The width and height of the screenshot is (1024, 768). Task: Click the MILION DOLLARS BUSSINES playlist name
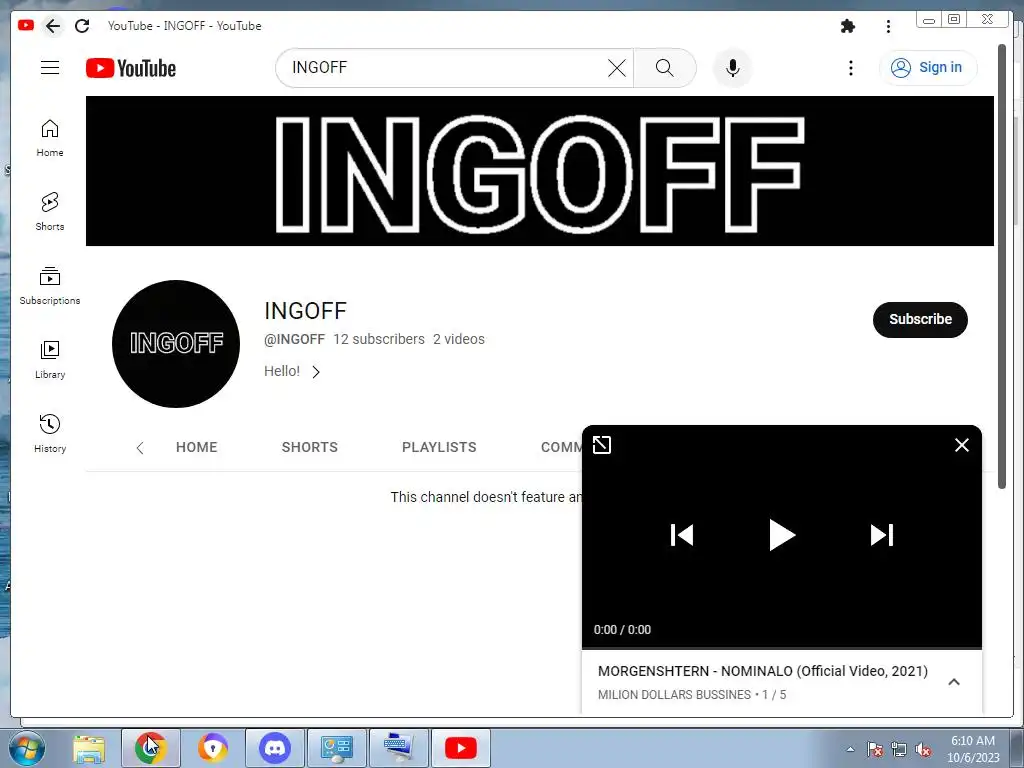tap(674, 695)
